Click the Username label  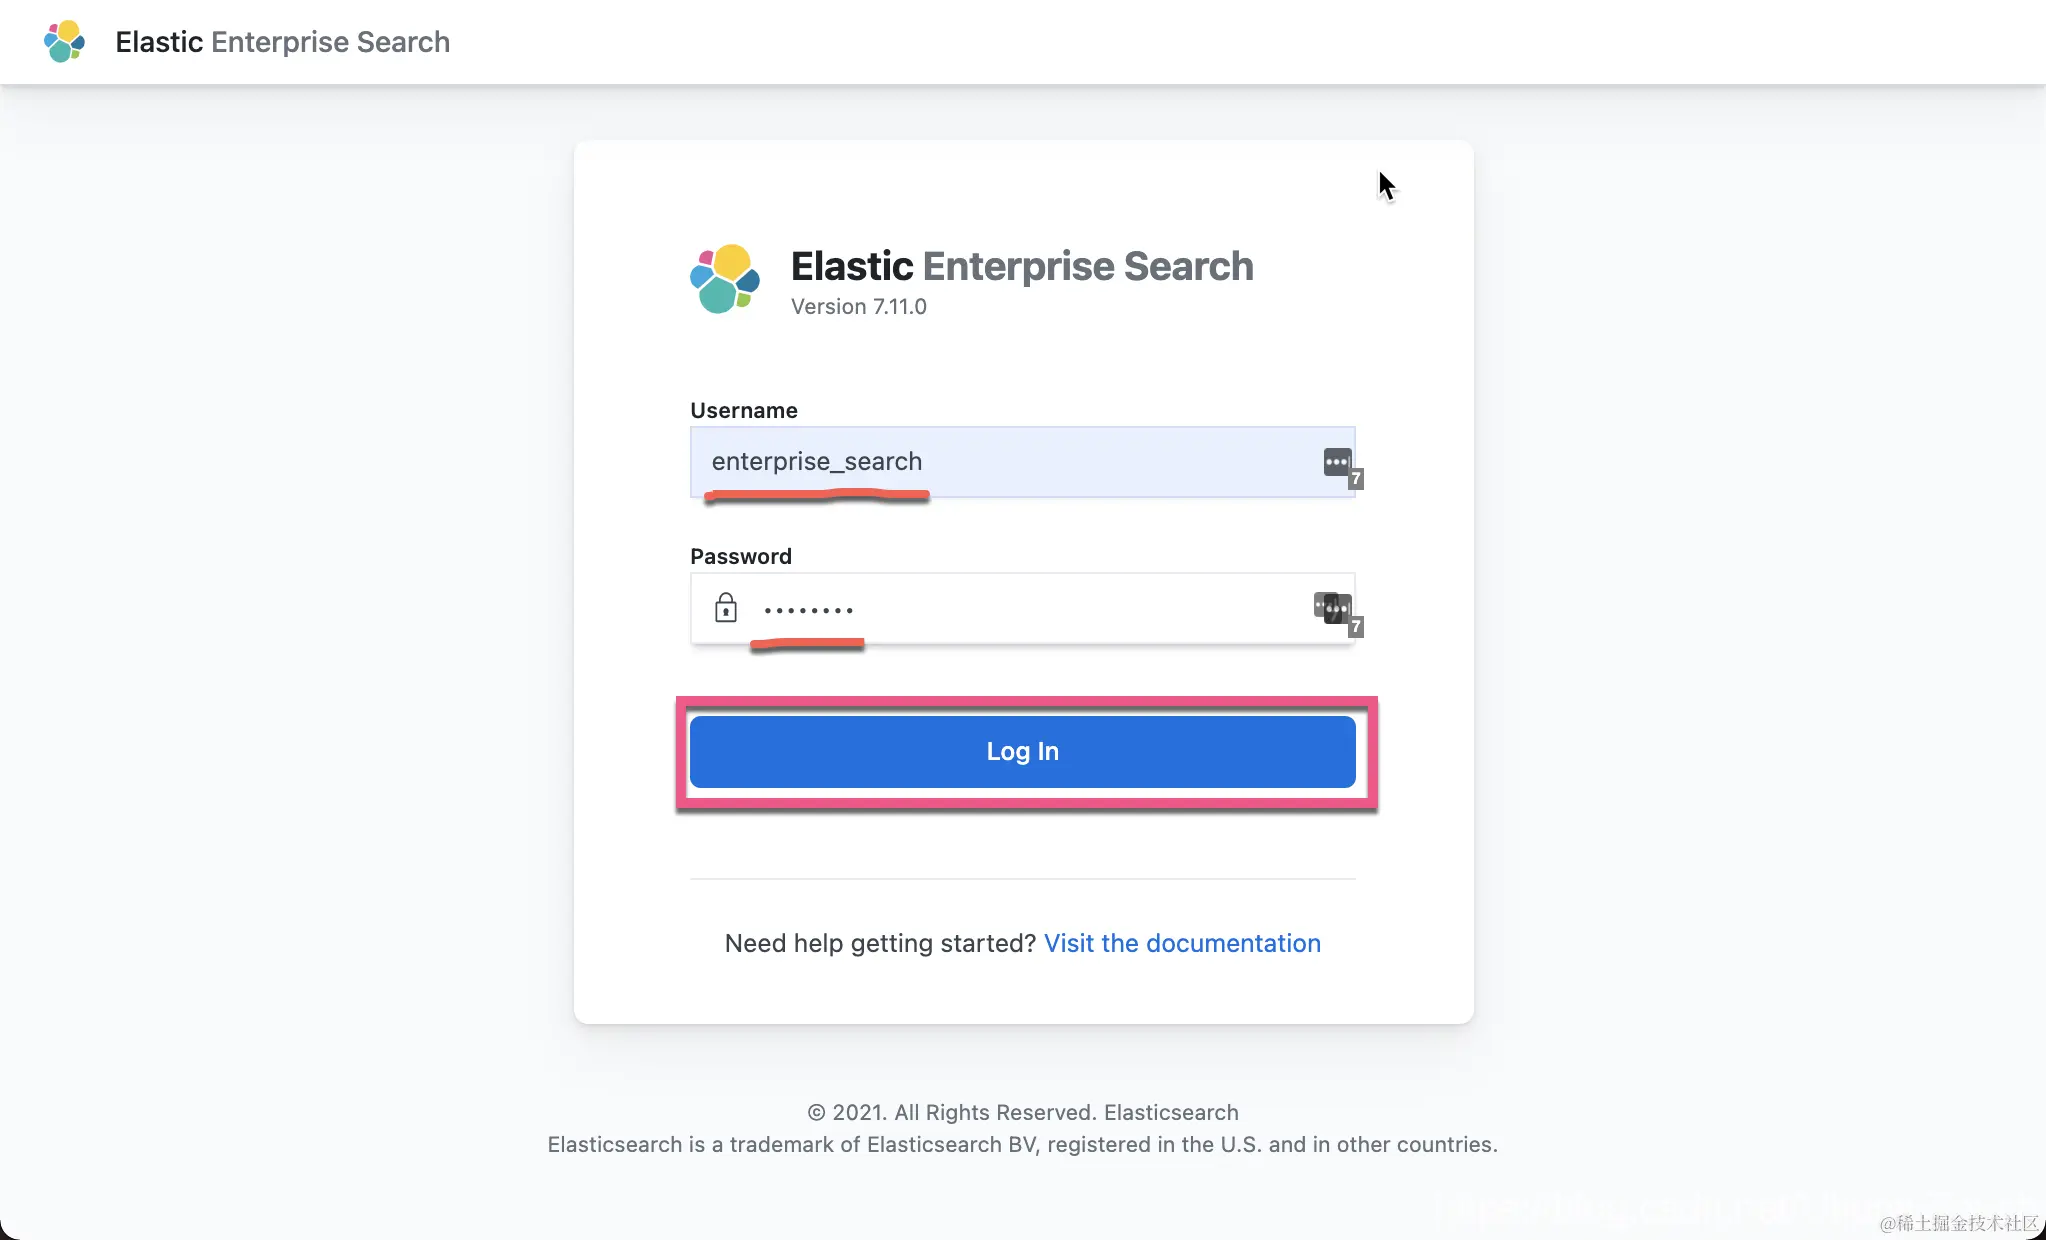(743, 410)
